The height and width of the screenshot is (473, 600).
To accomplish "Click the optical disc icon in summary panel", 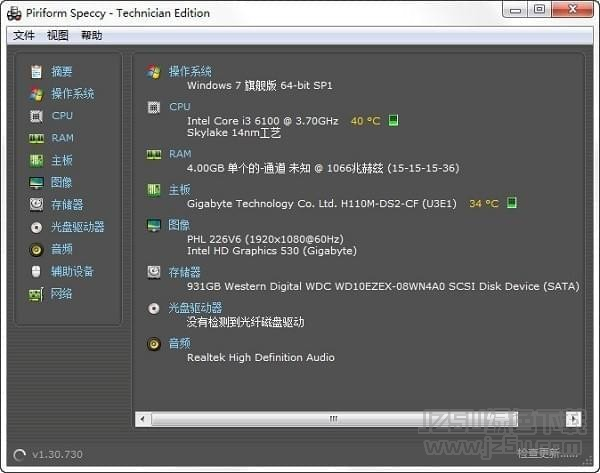I will click(154, 308).
